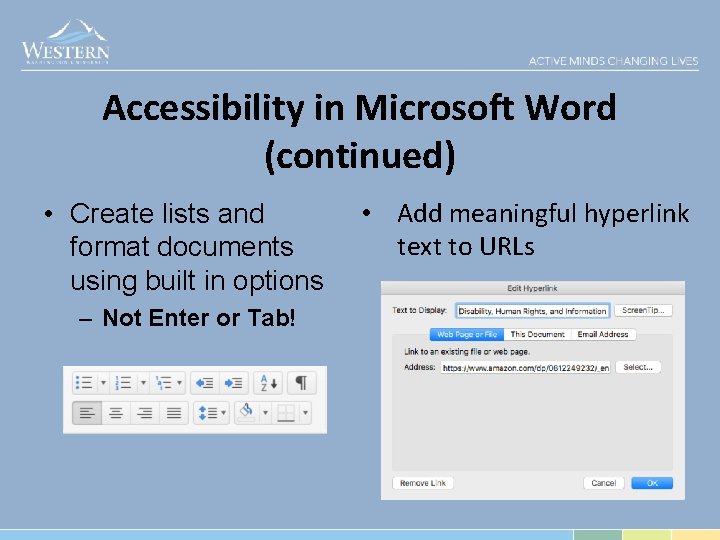Increase indent with right arrow icon
The height and width of the screenshot is (540, 720).
coord(234,383)
